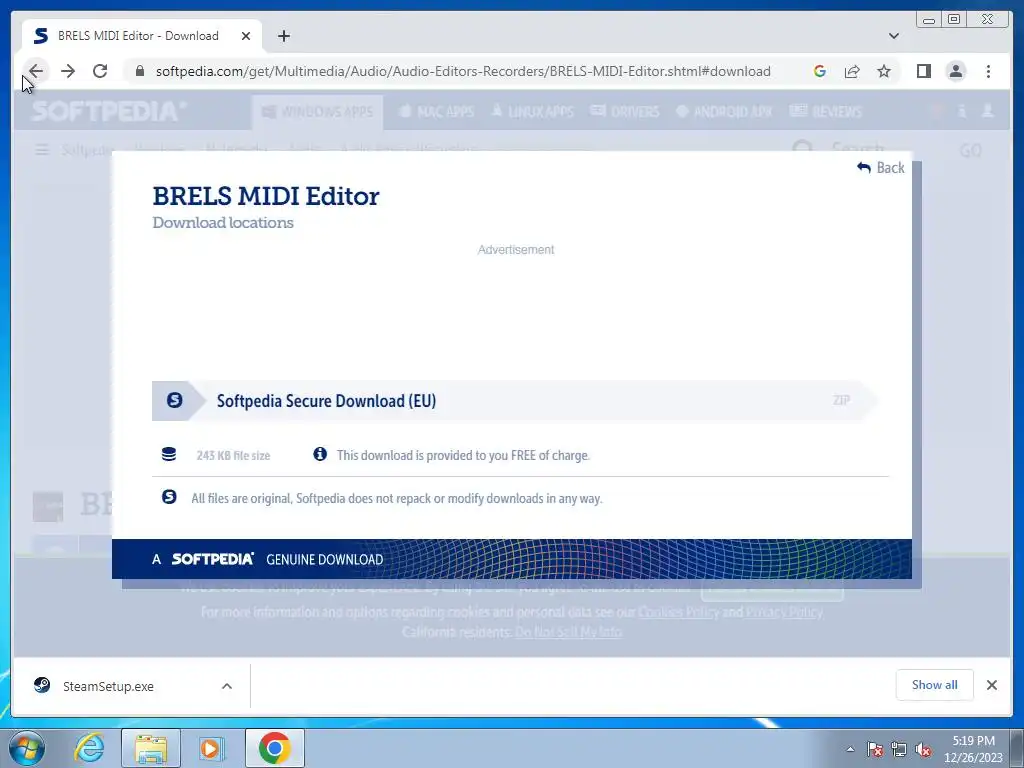Click the browser forward arrow

[68, 71]
